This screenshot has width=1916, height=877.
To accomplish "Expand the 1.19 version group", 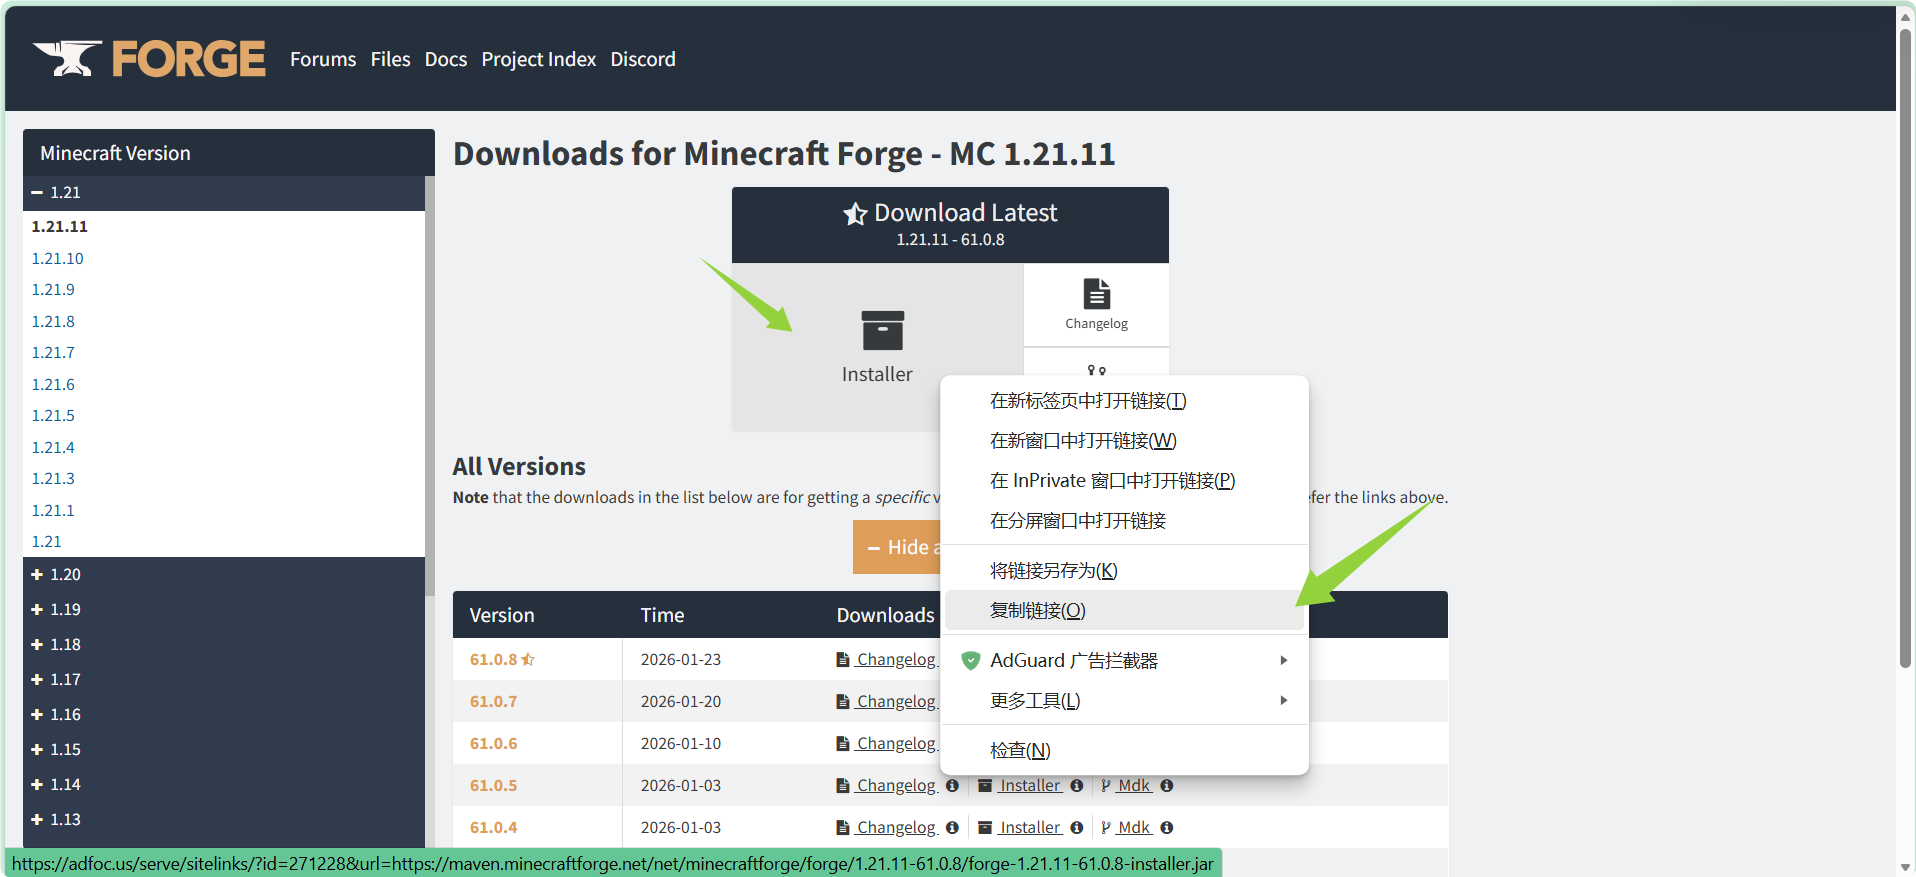I will click(x=37, y=609).
